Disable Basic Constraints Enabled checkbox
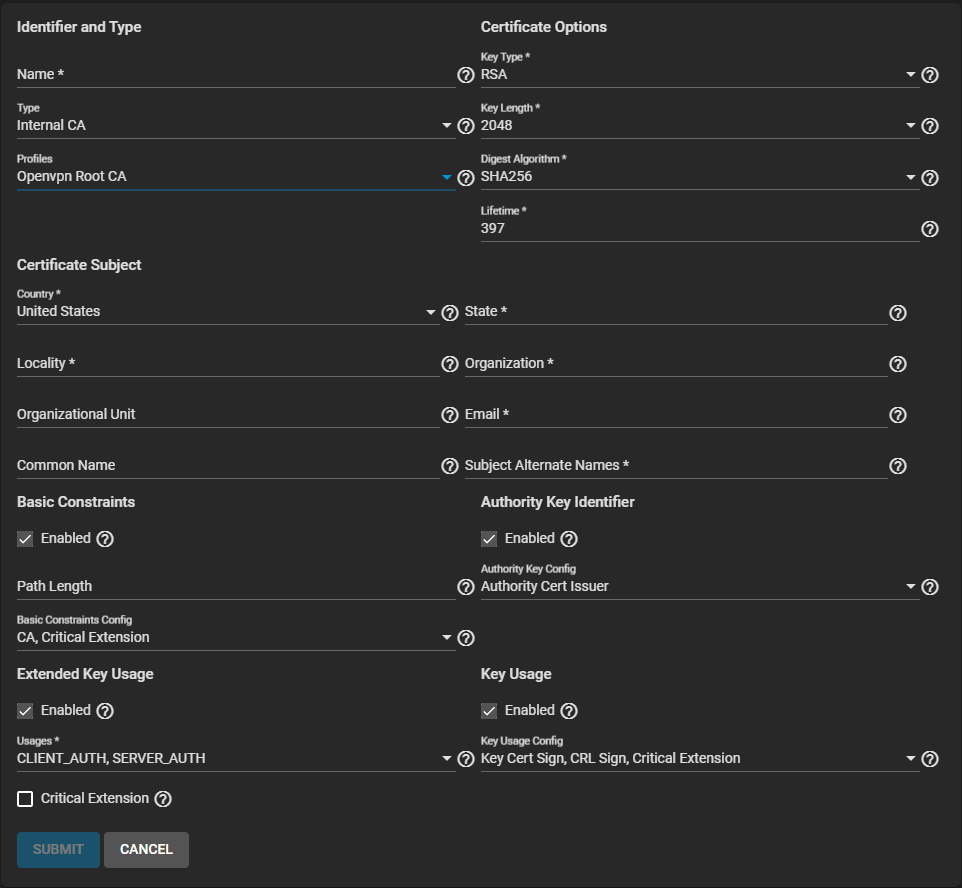The width and height of the screenshot is (962, 888). click(25, 539)
